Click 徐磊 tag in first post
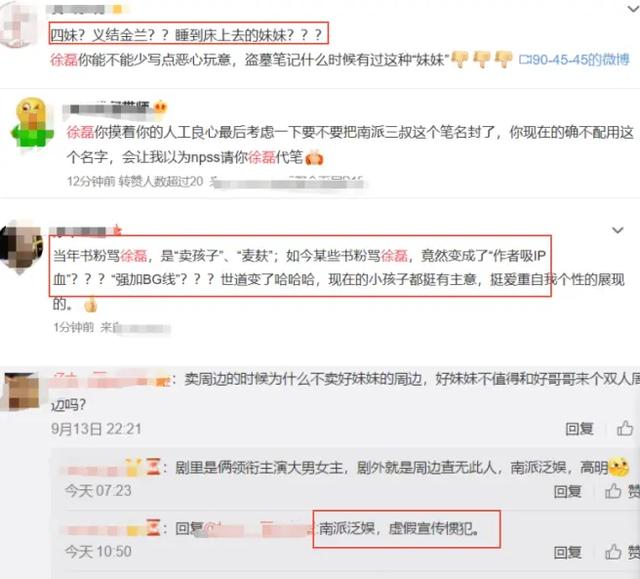The width and height of the screenshot is (640, 579). click(x=64, y=60)
